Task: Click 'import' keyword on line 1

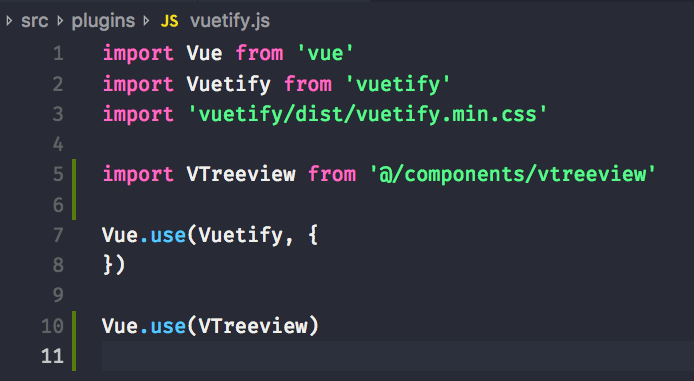Action: pyautogui.click(x=138, y=54)
